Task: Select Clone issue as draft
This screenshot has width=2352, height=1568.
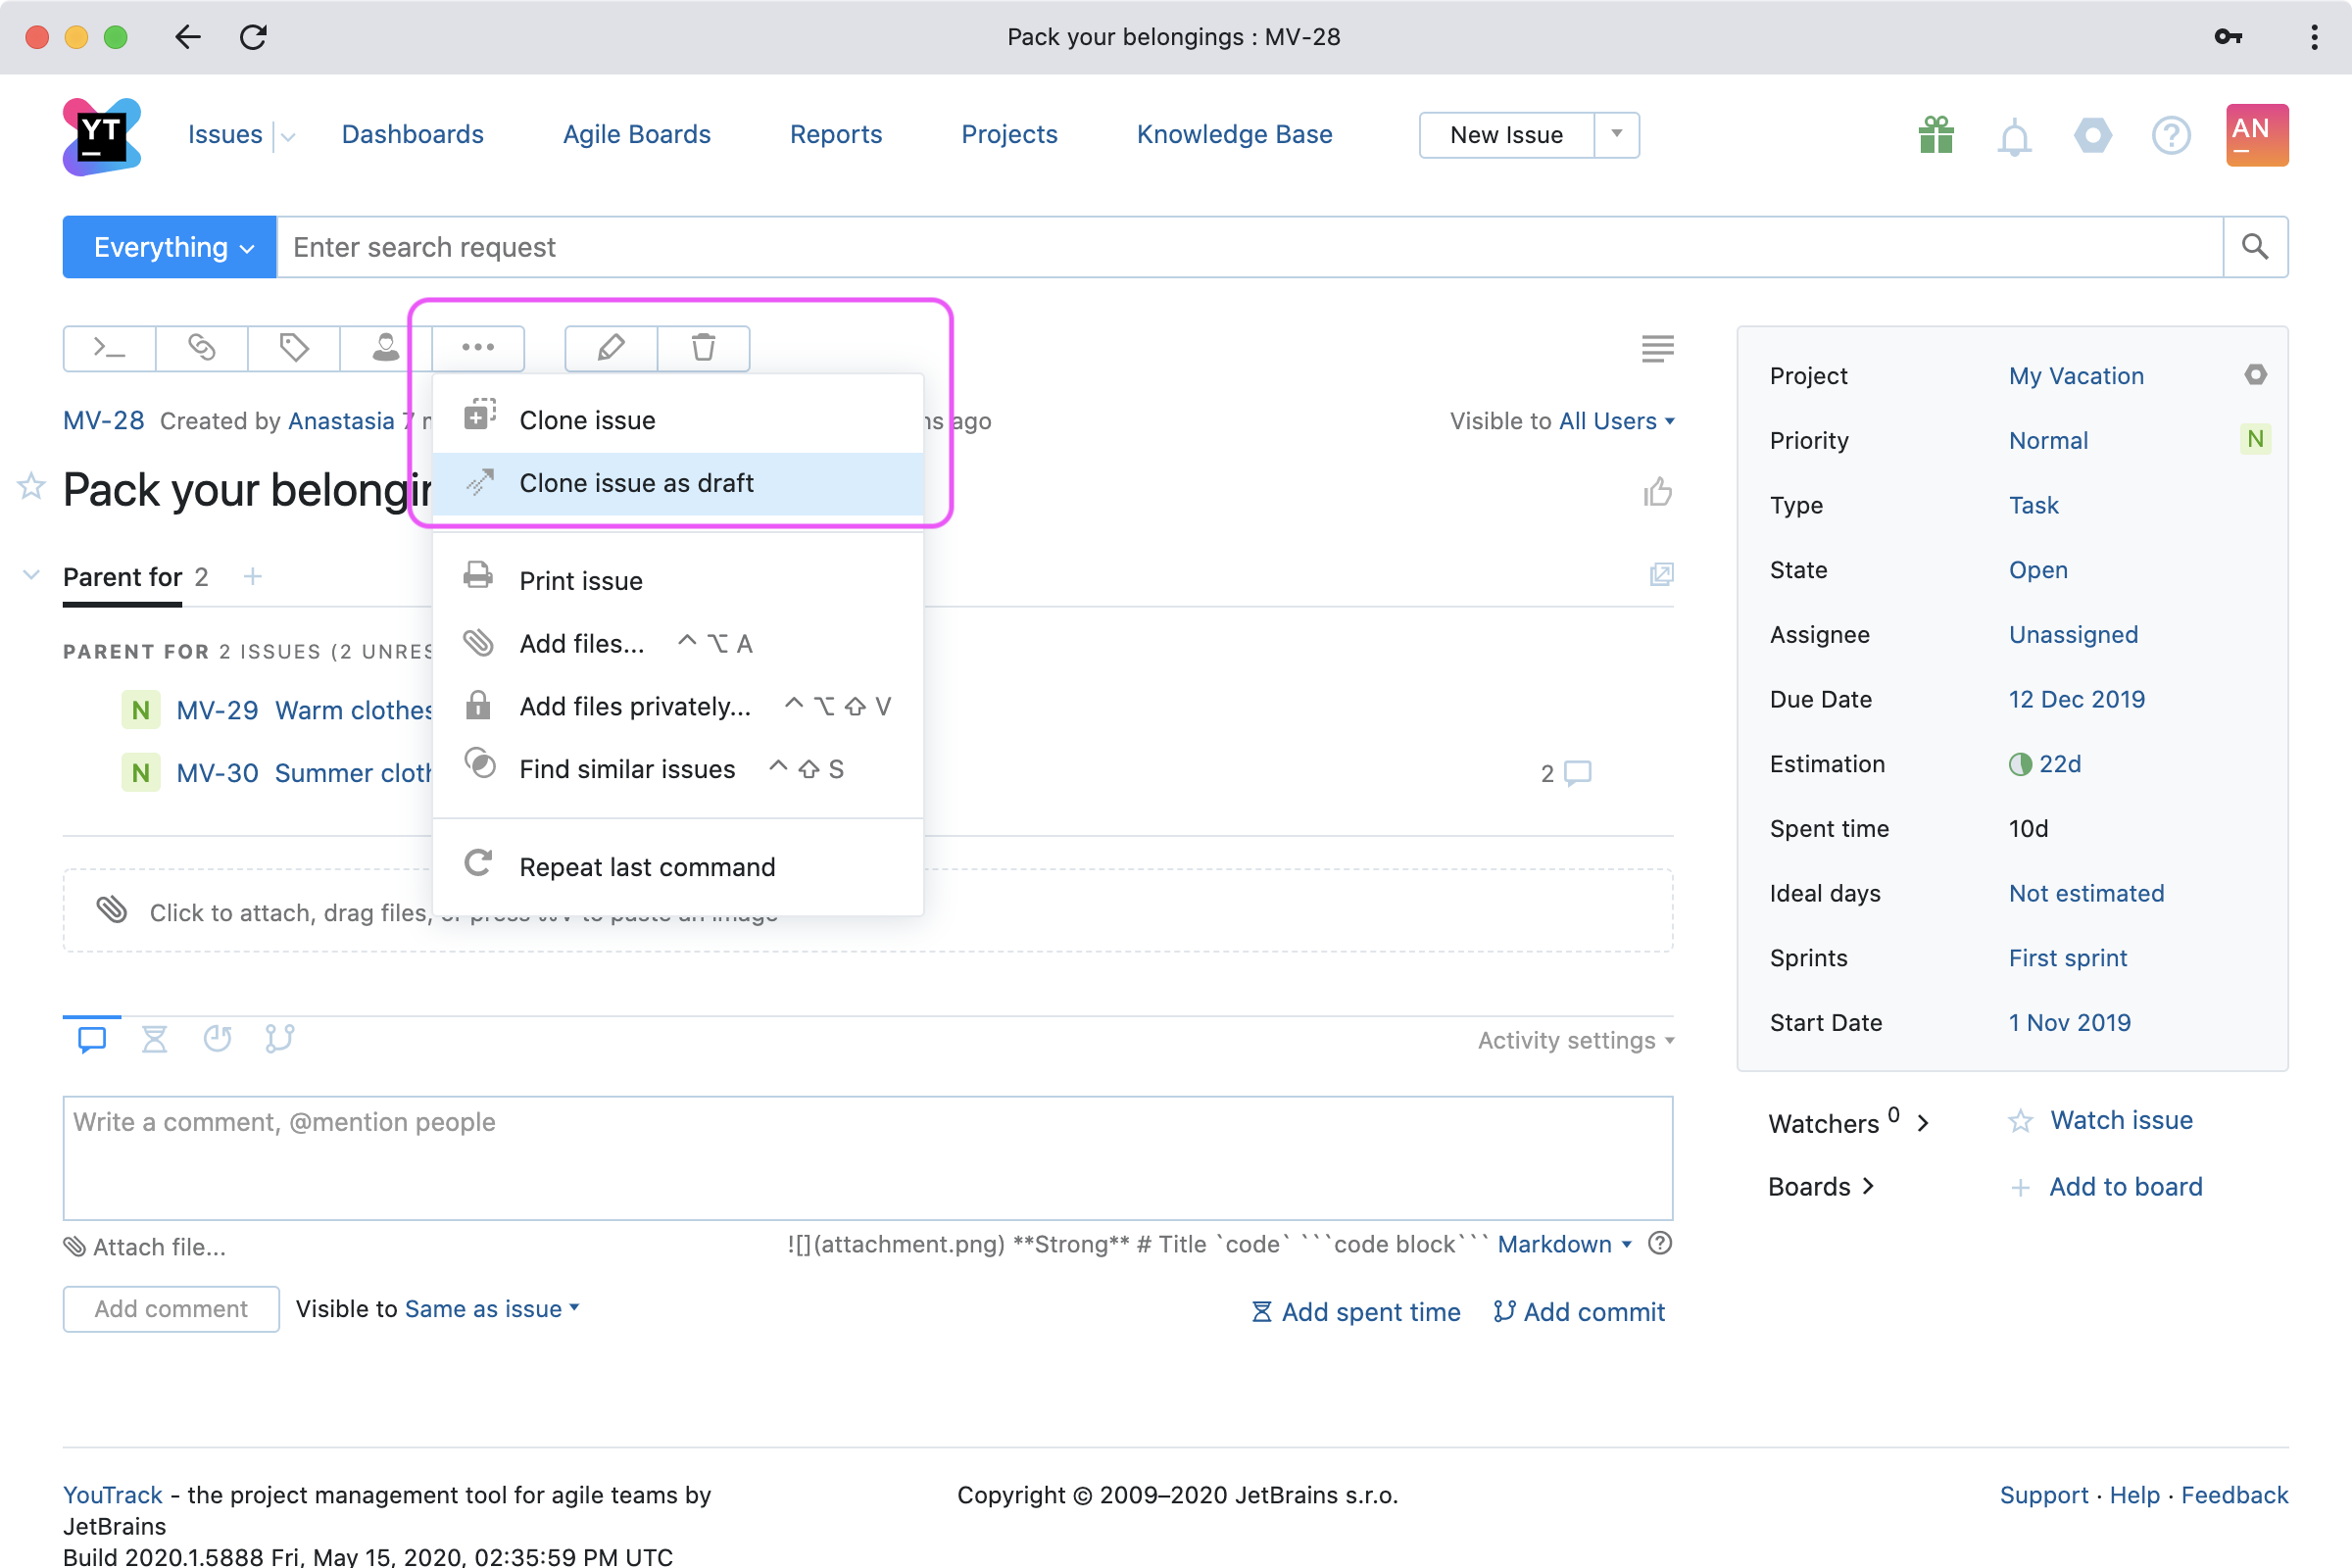Action: [636, 484]
